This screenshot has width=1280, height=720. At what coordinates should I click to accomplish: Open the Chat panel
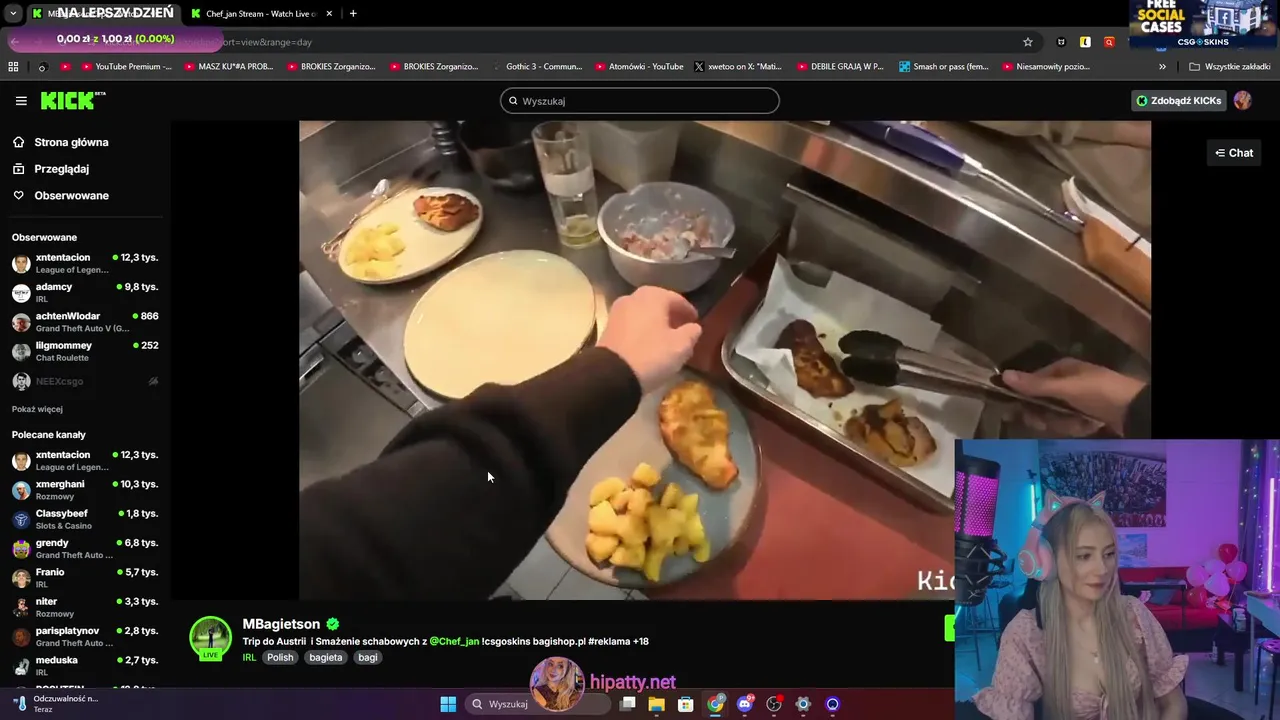point(1234,153)
